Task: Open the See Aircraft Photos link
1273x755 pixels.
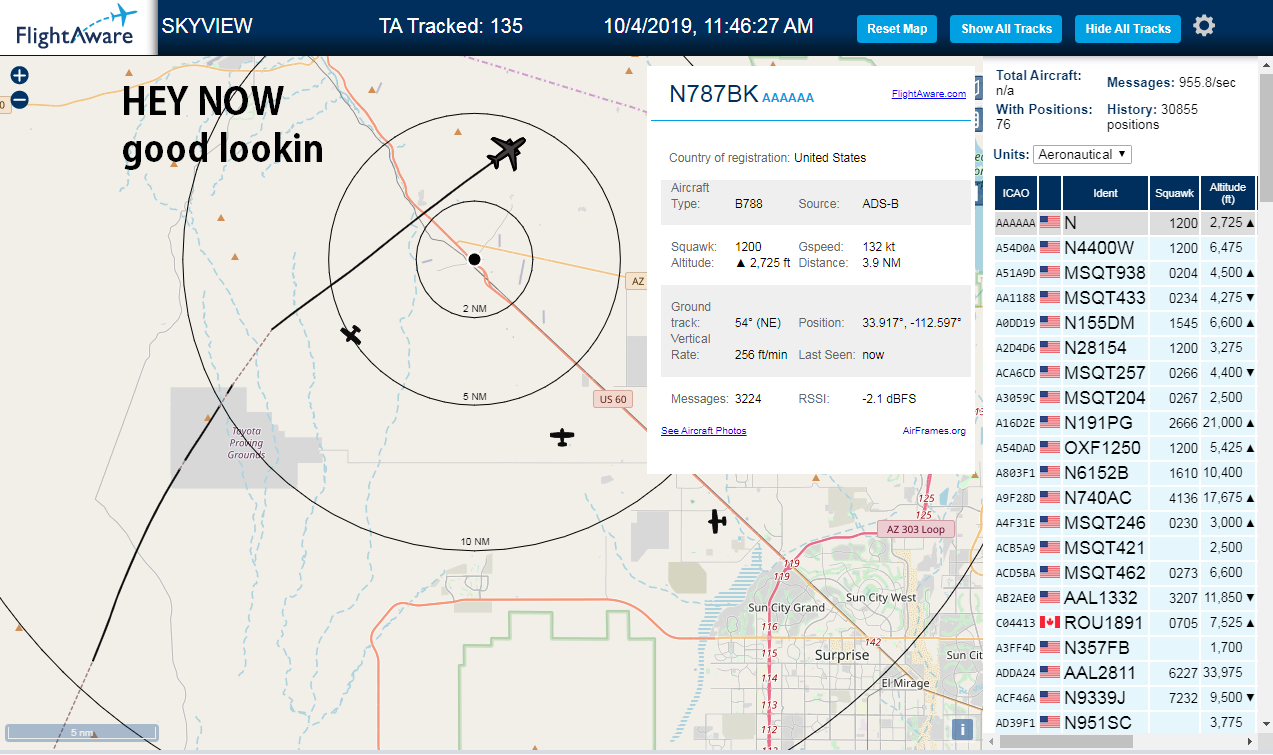Action: pyautogui.click(x=704, y=431)
